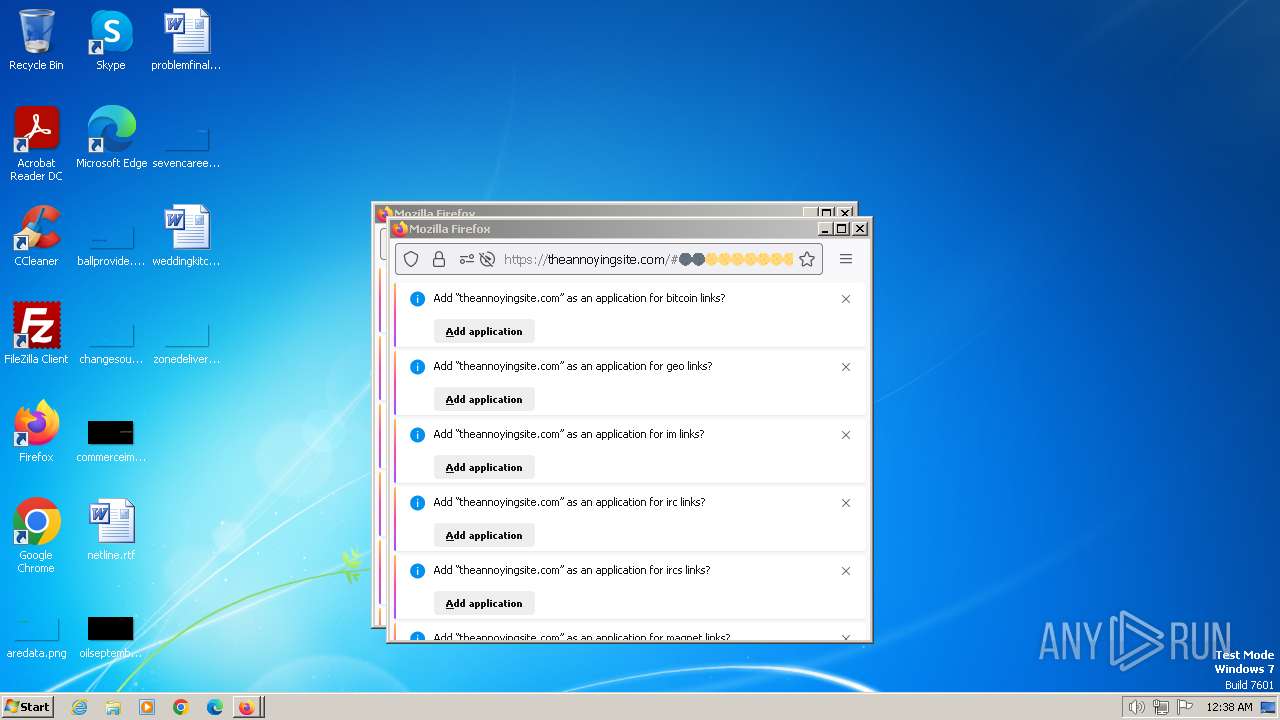Dismiss the bitcoin links notification
Image resolution: width=1280 pixels, height=720 pixels.
coord(846,299)
